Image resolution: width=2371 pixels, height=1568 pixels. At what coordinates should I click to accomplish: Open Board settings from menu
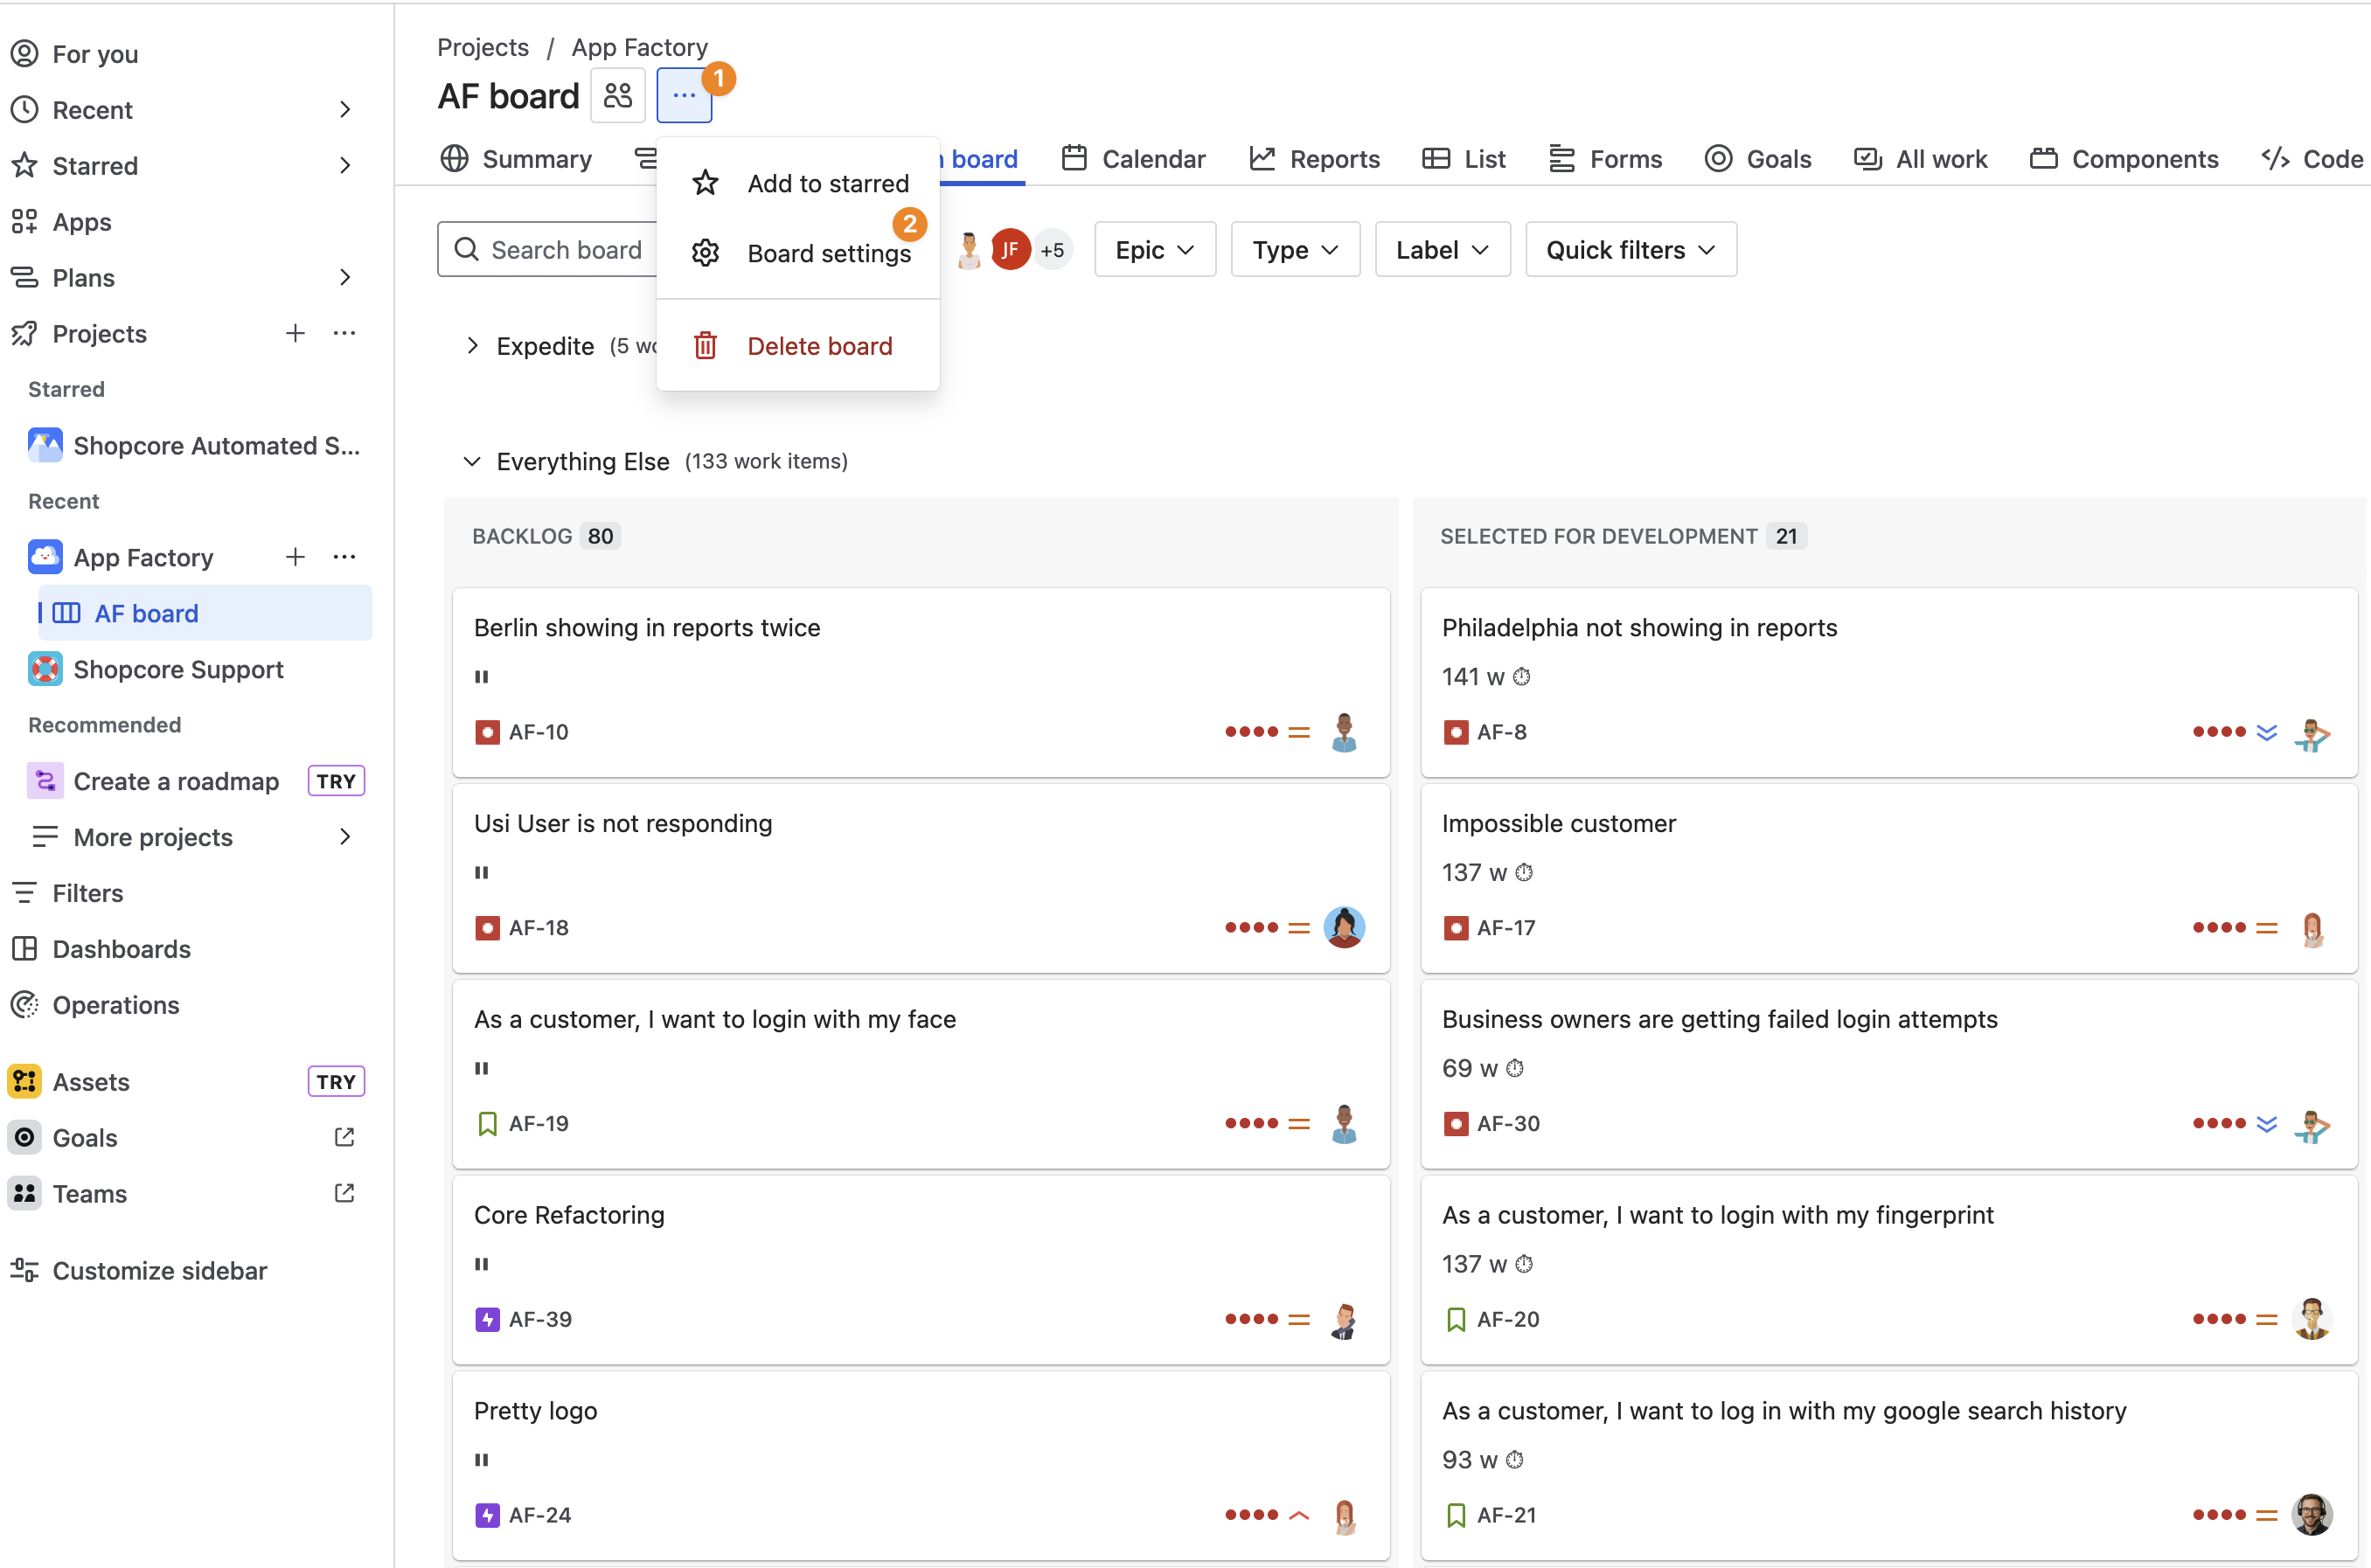pos(798,253)
